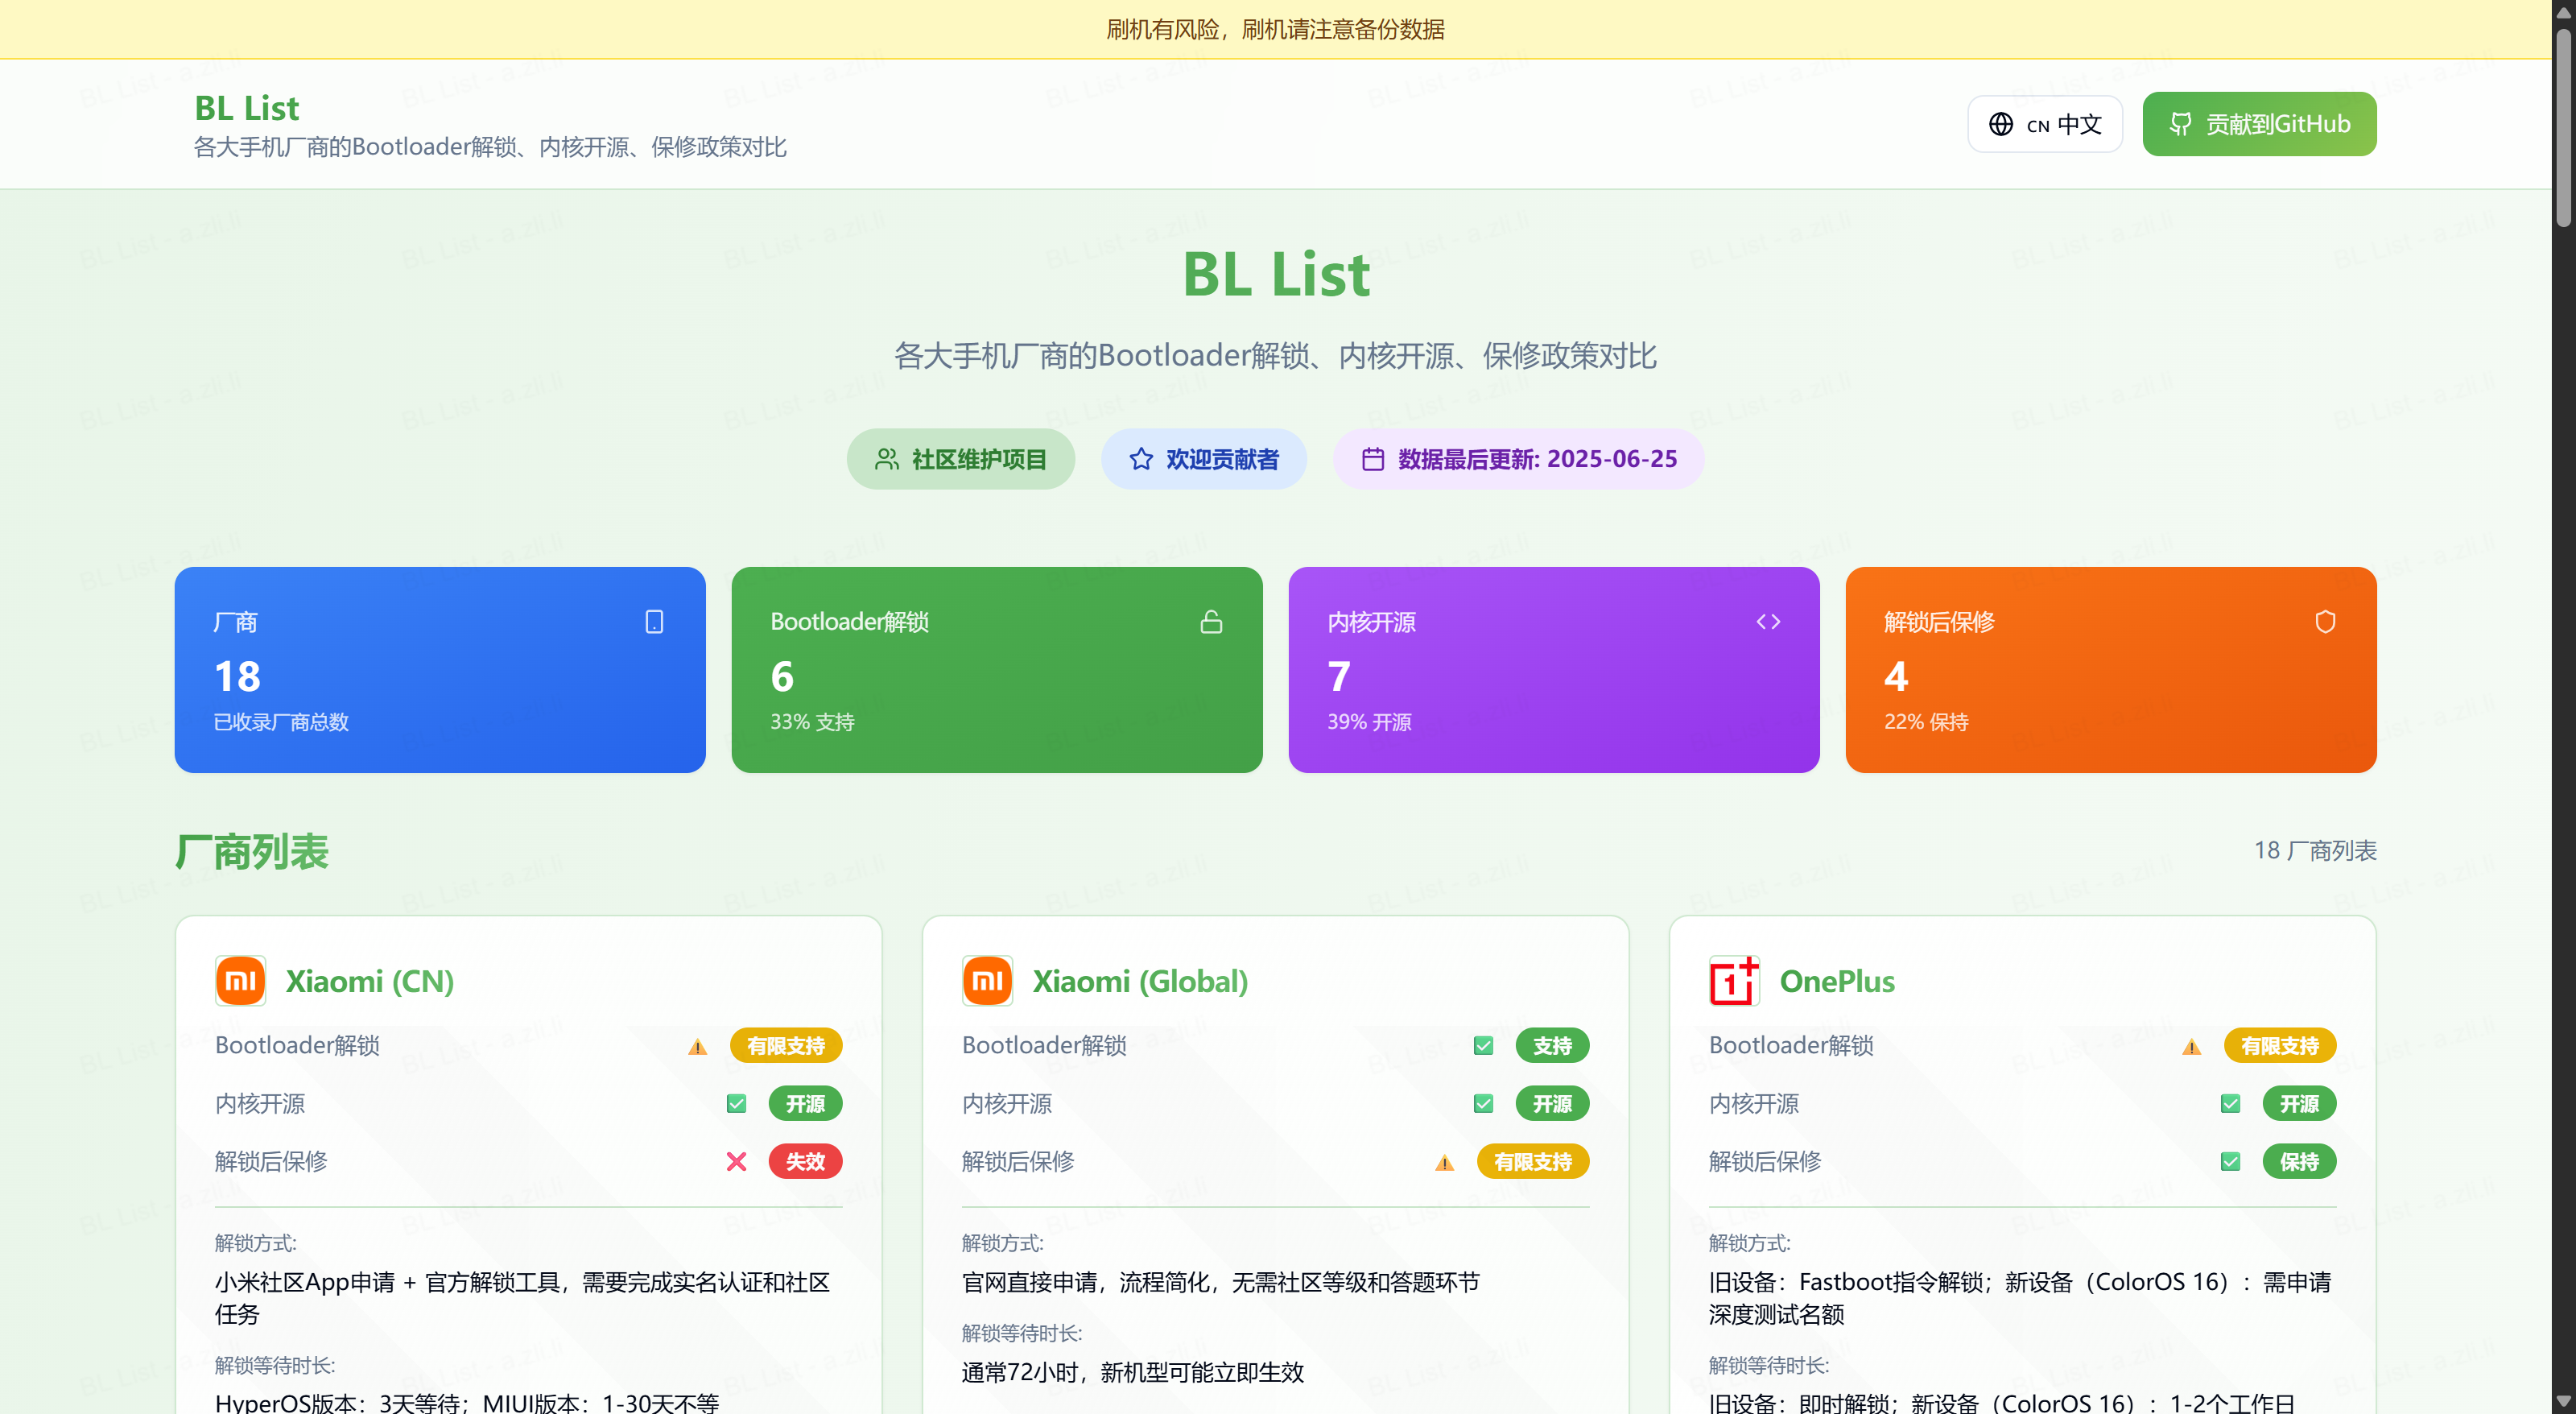Click the 贡献到GitHub button

coord(2259,123)
